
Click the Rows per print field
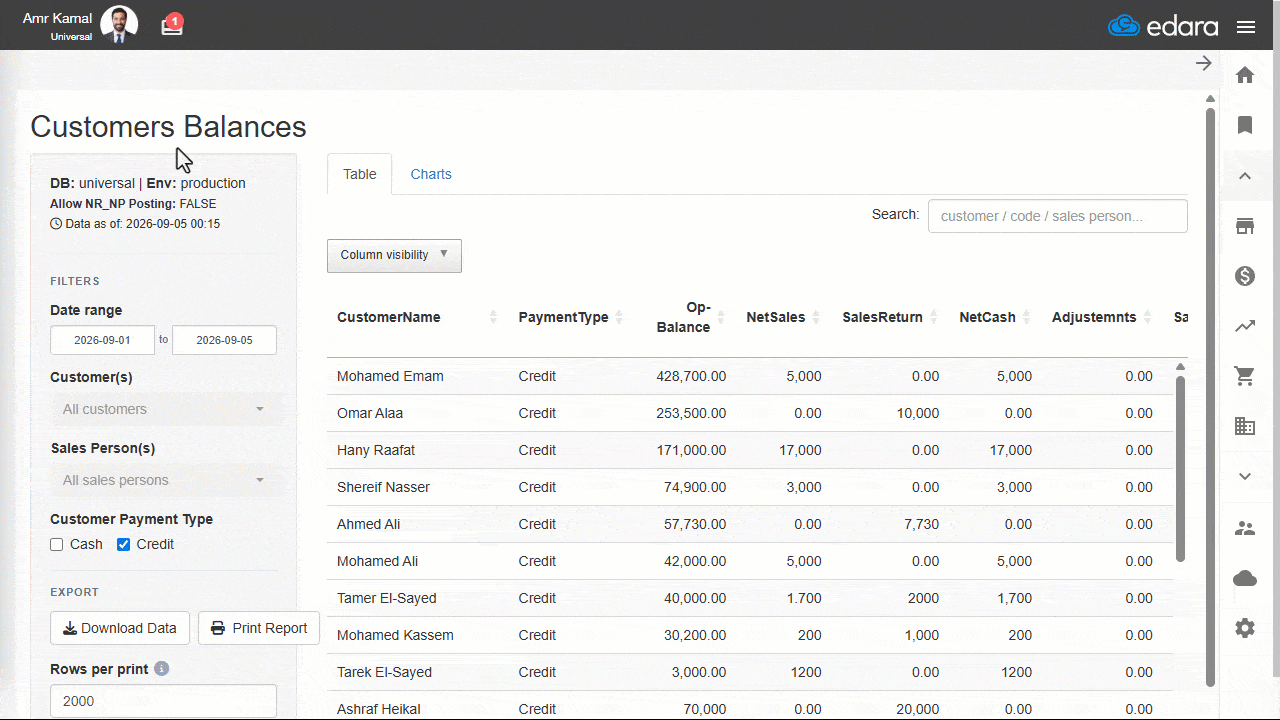pos(163,701)
